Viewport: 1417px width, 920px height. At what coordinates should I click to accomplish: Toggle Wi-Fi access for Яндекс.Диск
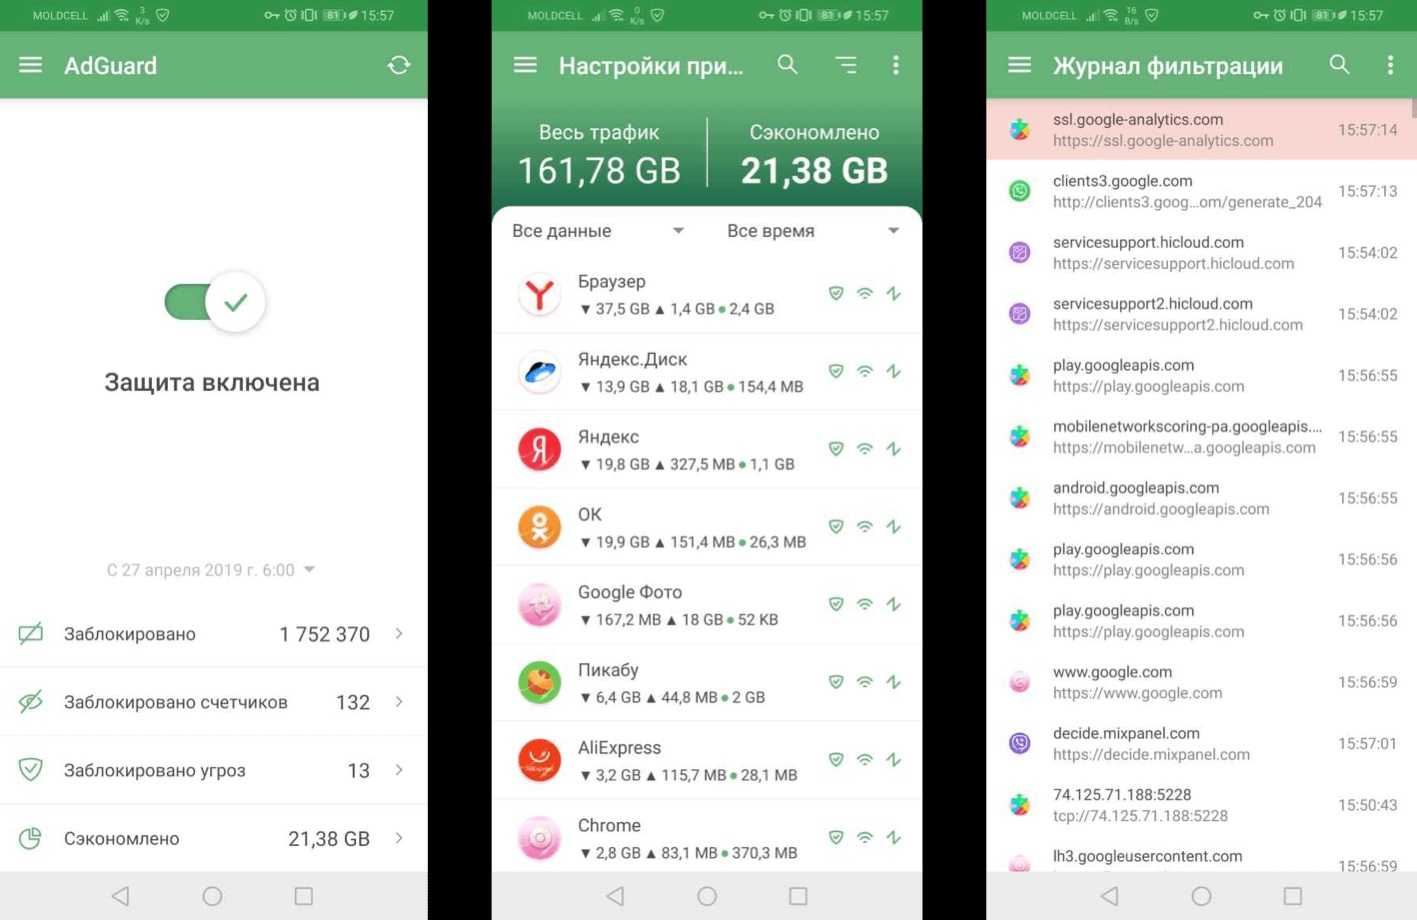coord(865,371)
